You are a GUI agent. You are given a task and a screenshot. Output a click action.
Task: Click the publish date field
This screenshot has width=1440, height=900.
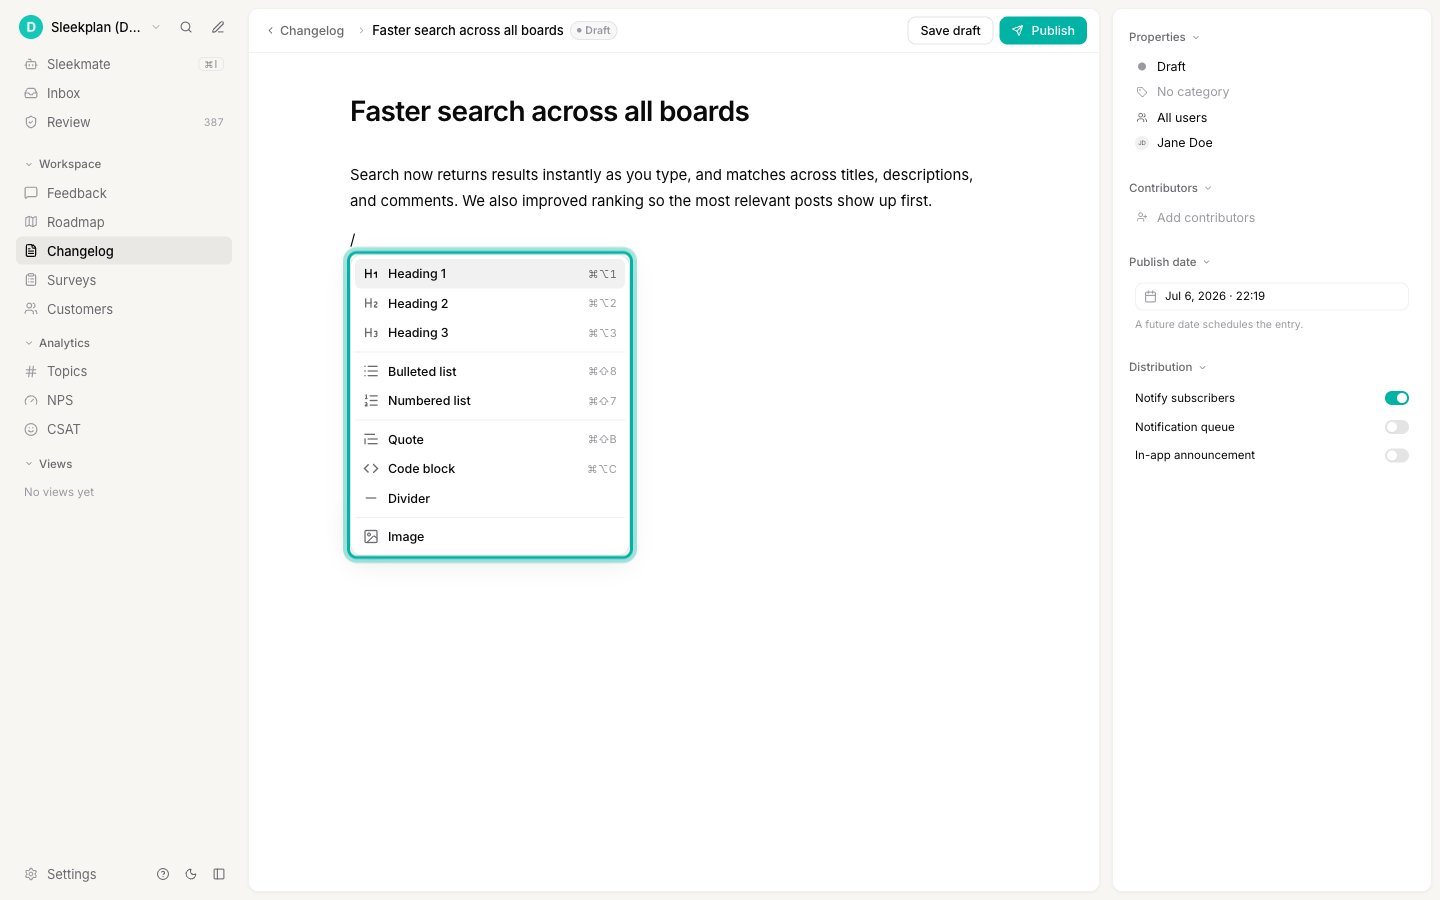tap(1272, 296)
